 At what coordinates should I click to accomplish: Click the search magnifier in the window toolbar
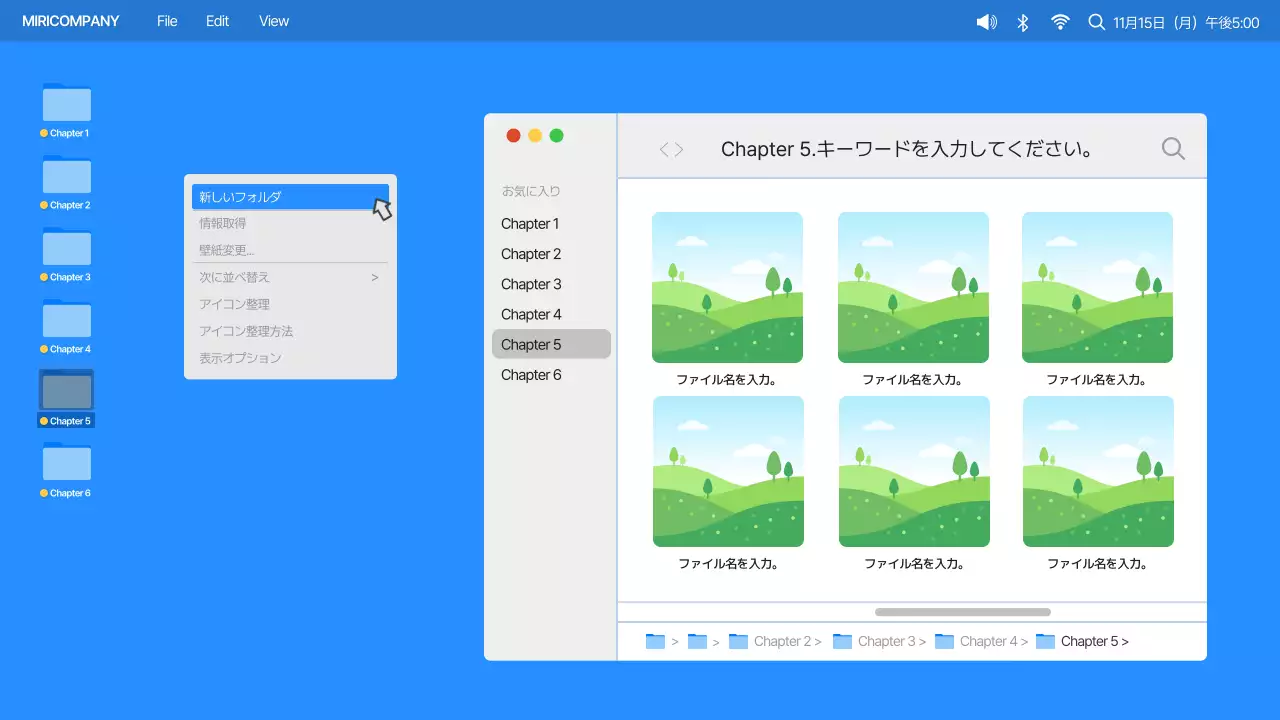(1172, 148)
